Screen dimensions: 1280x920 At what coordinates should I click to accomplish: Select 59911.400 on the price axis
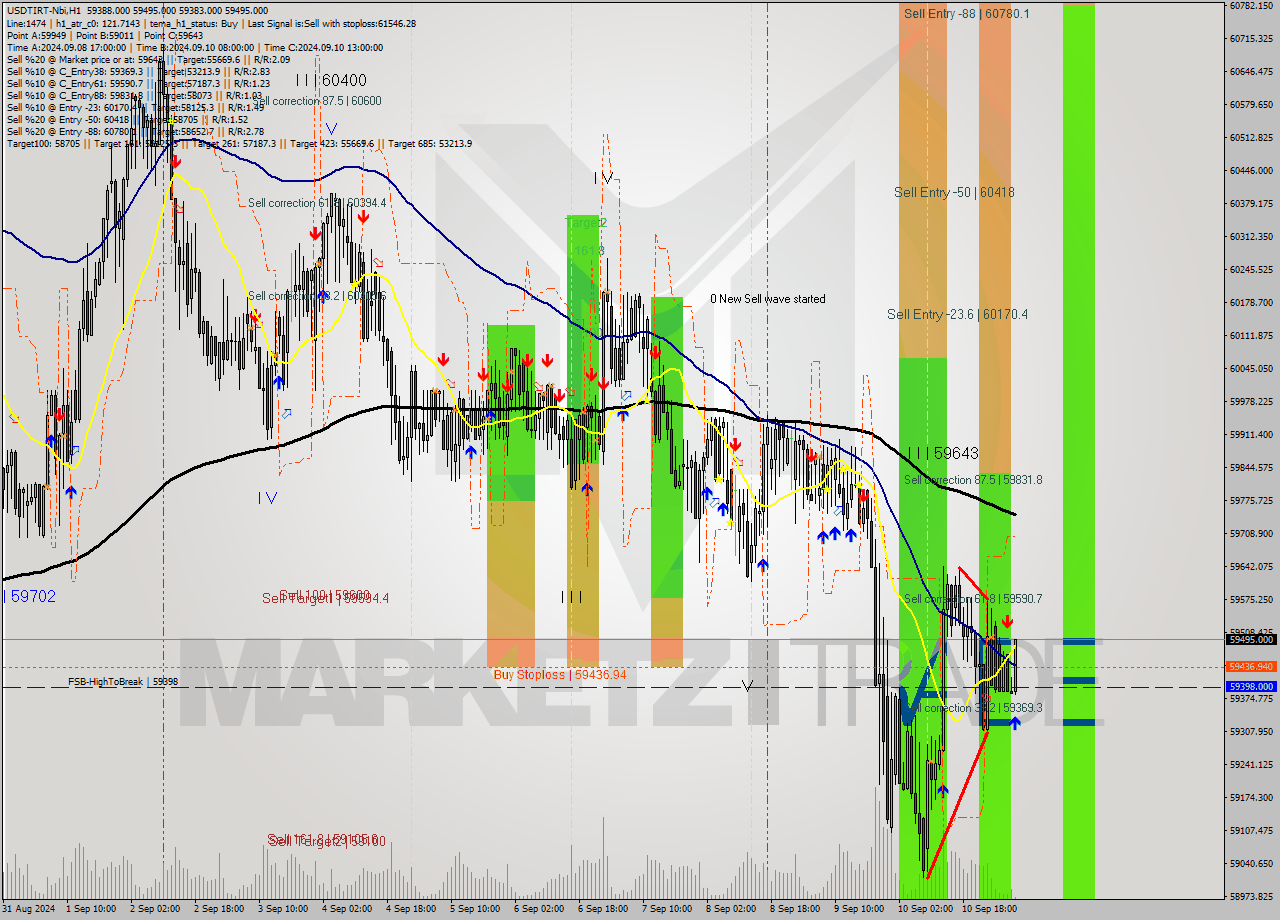1250,434
